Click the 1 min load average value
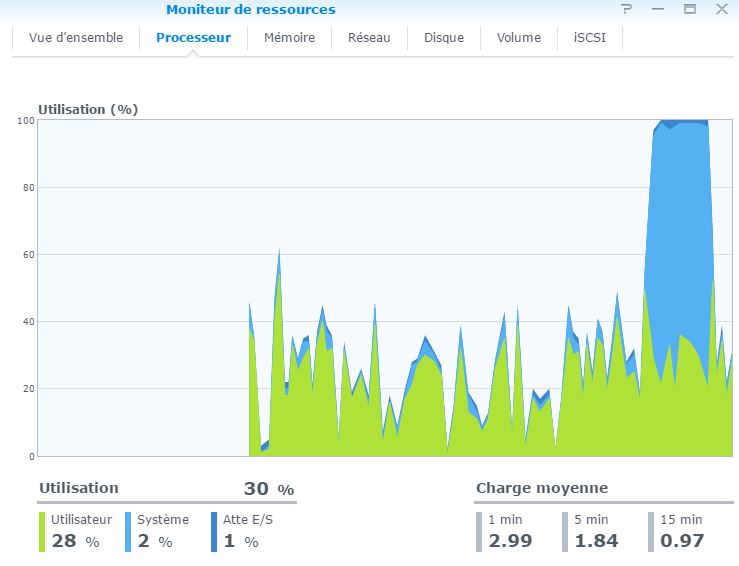This screenshot has height=566, width=739. 510,541
